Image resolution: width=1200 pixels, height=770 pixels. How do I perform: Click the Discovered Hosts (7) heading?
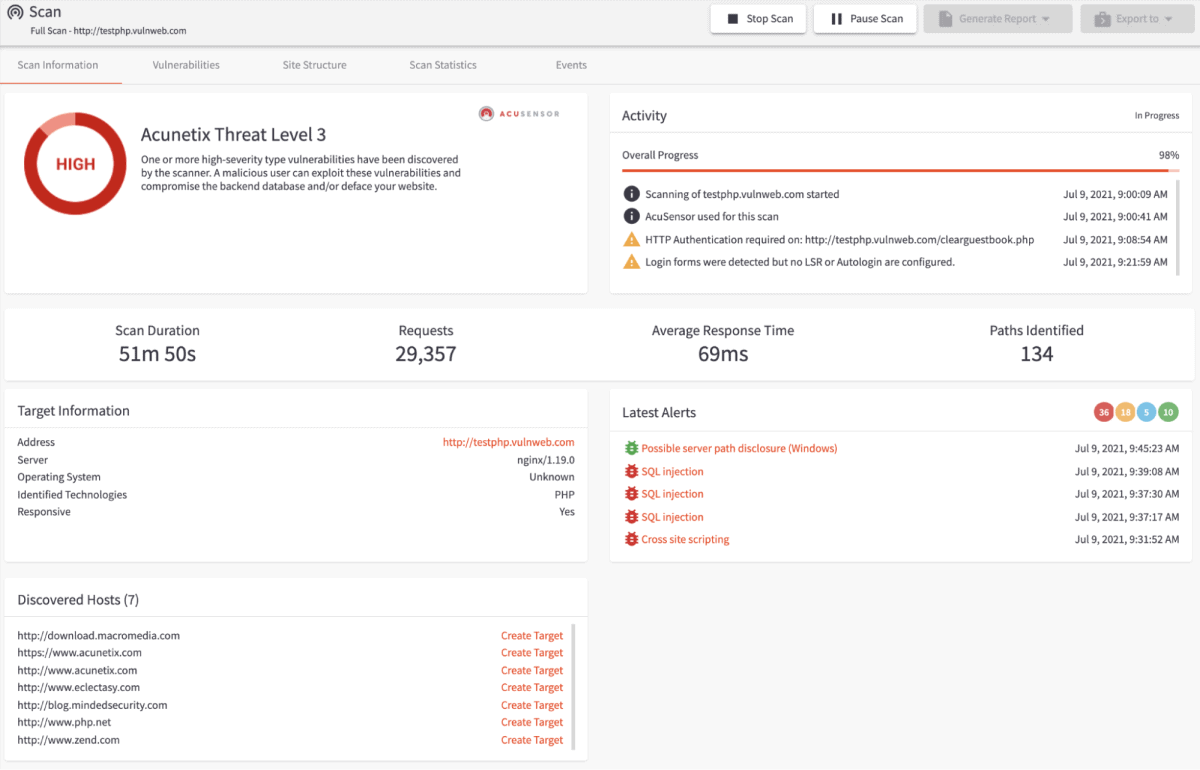[x=78, y=600]
